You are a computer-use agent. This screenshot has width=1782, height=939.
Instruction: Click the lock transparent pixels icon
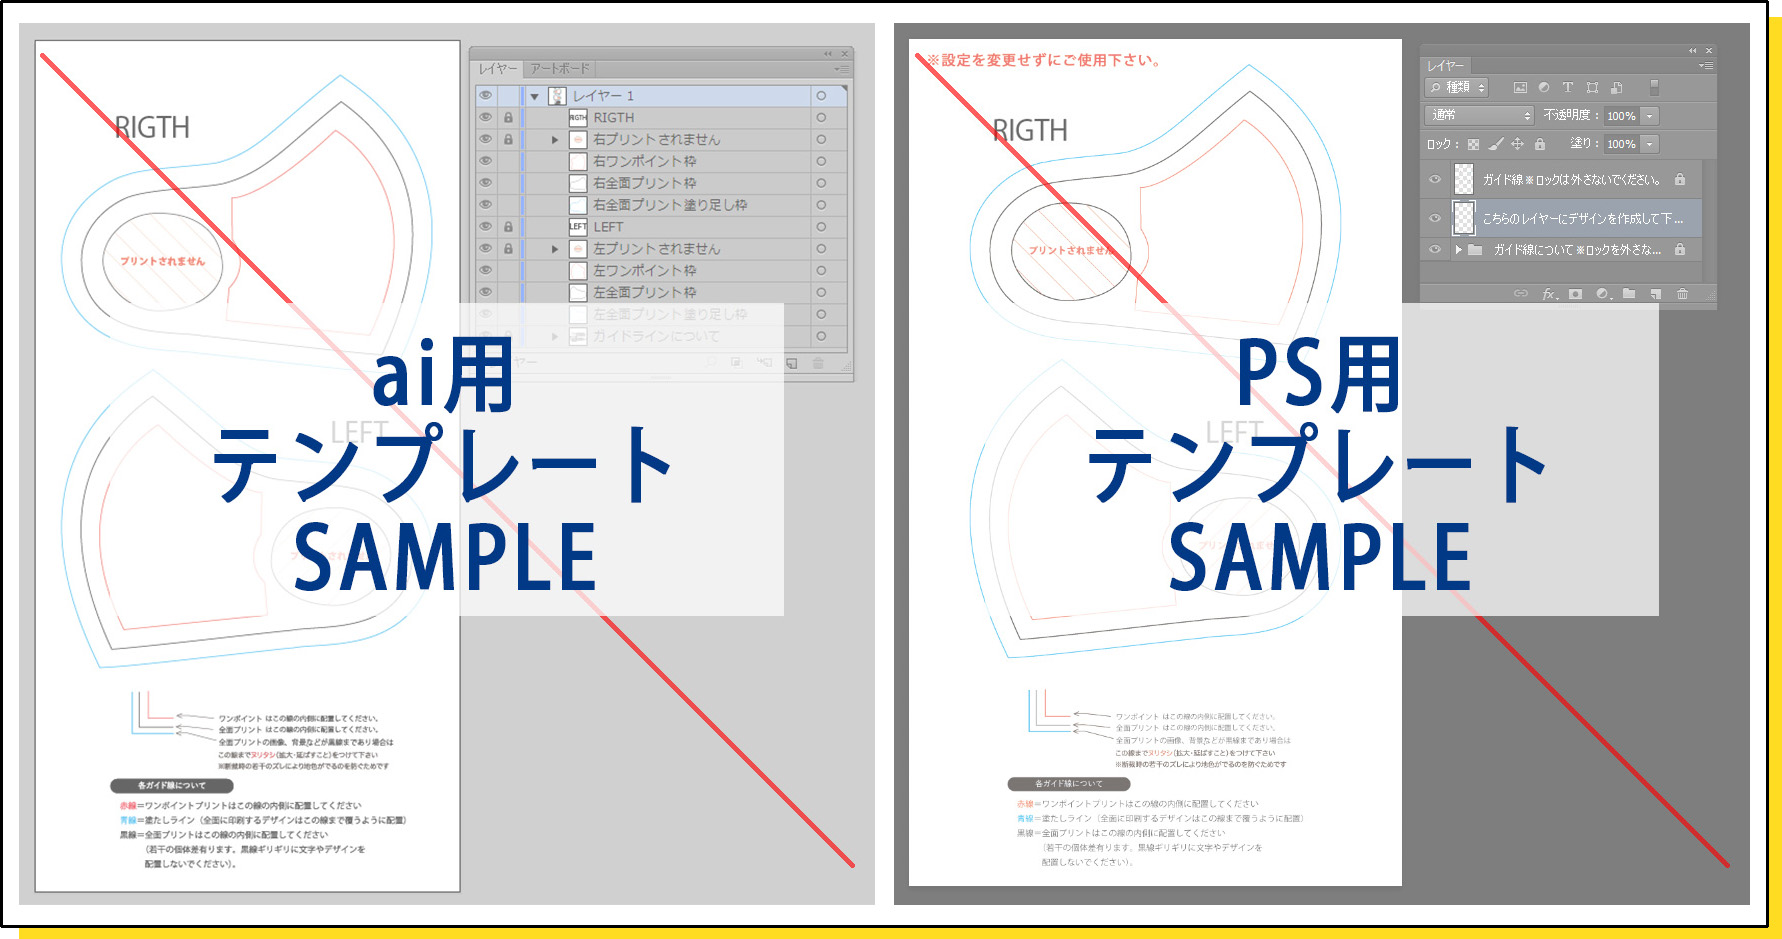[x=1473, y=144]
